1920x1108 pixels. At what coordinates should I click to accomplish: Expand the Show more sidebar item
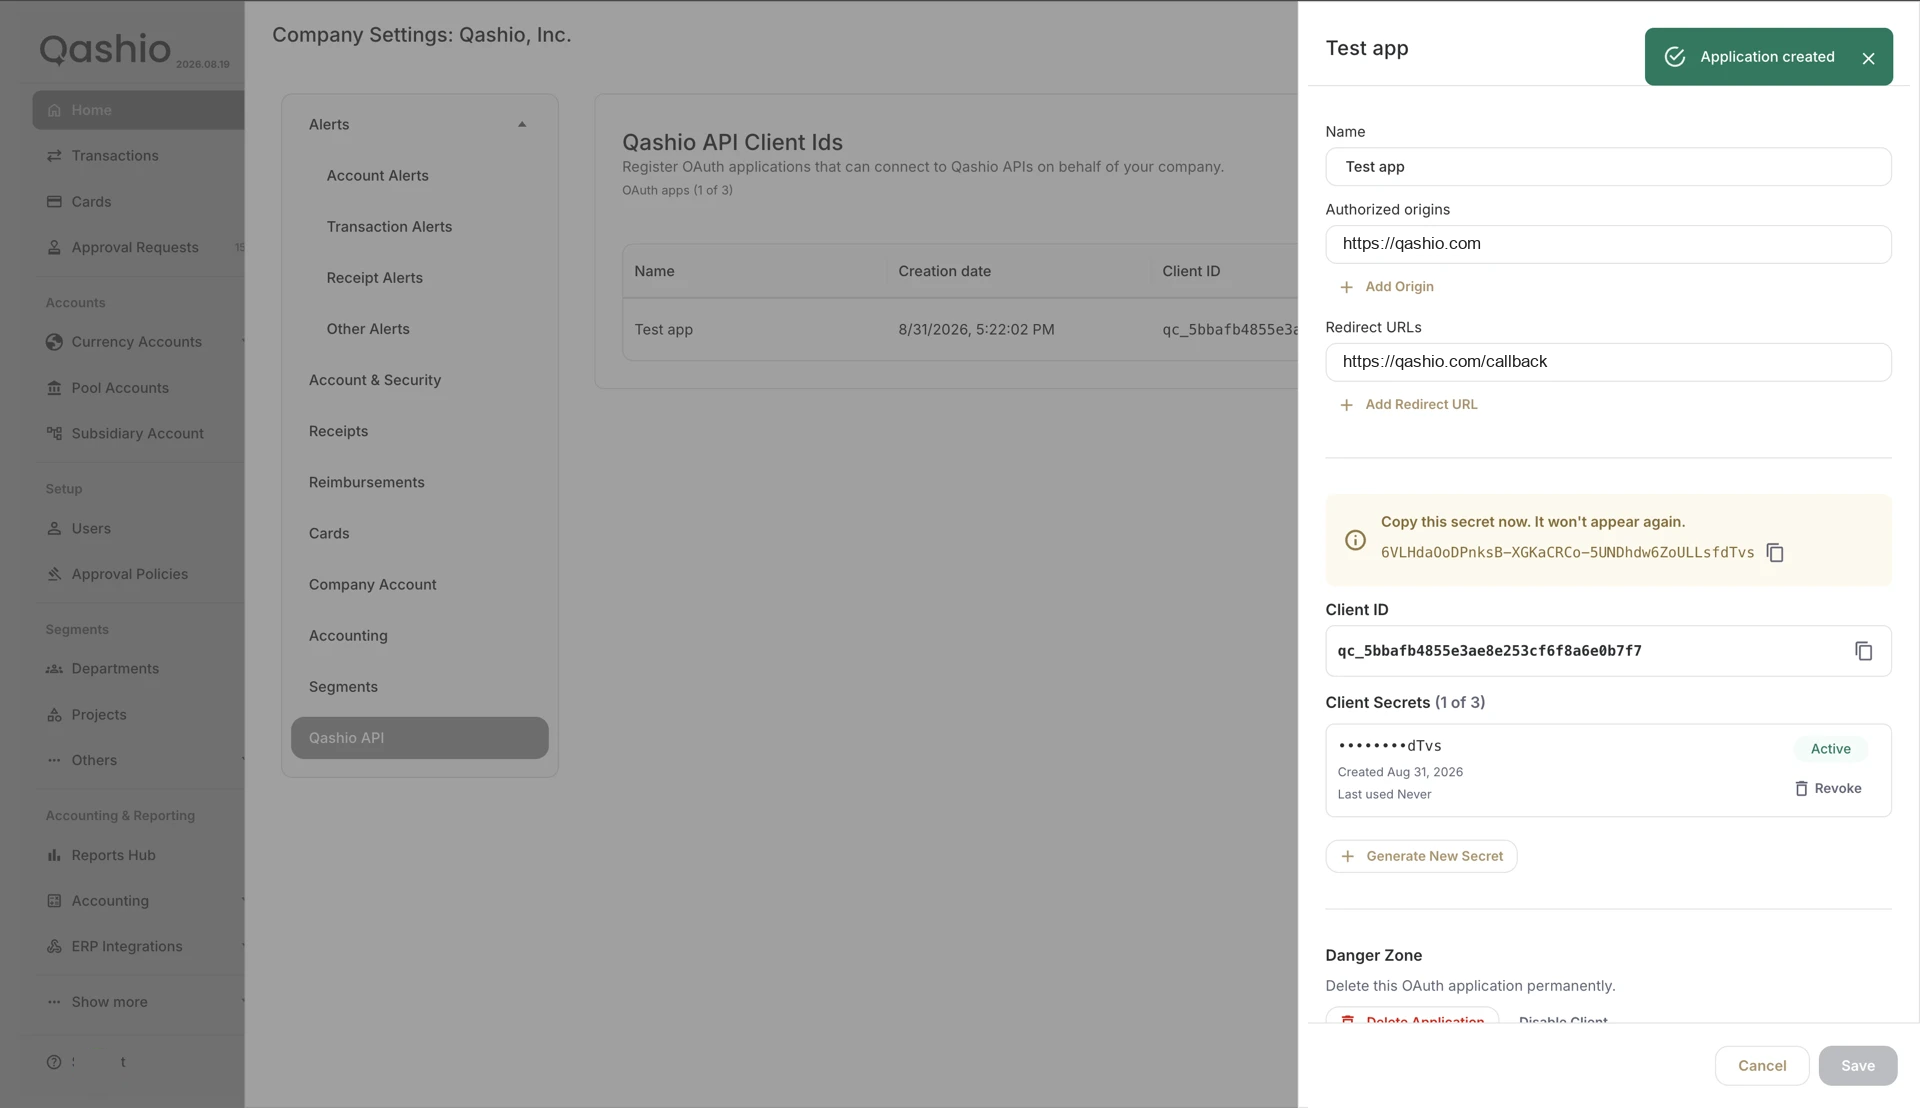[x=138, y=1002]
